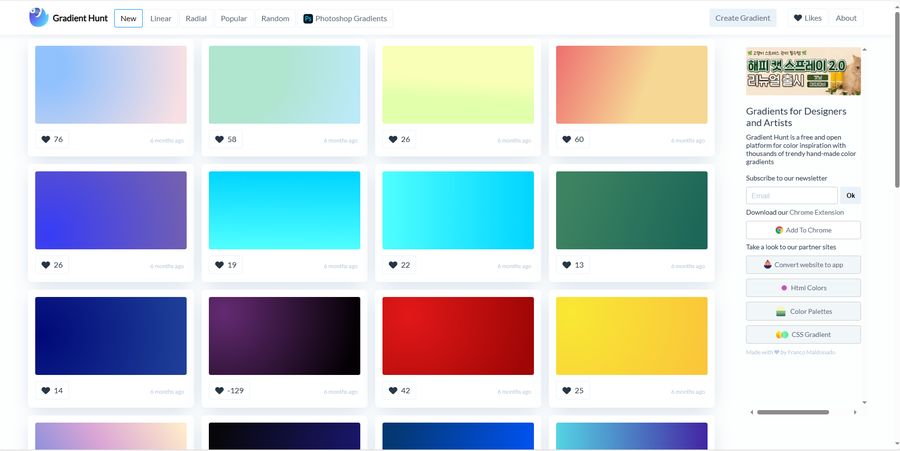Like the gradient with 22 likes
The image size is (900, 451).
click(399, 265)
